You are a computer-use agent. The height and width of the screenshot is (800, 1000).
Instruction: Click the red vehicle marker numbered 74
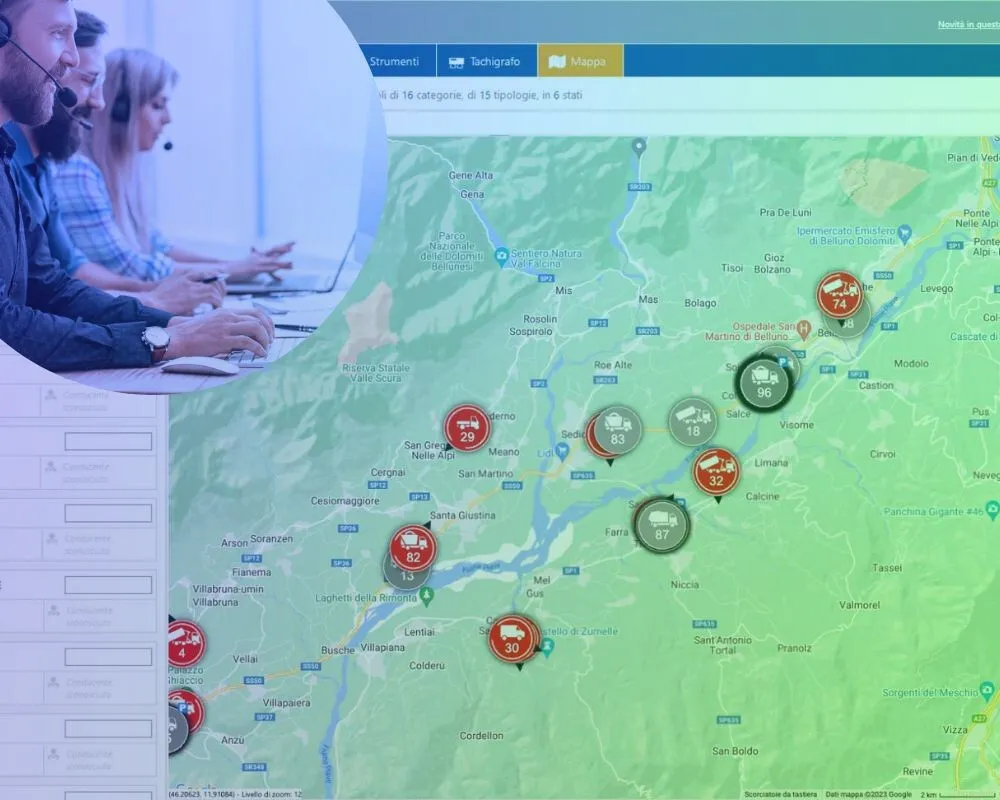coord(839,295)
